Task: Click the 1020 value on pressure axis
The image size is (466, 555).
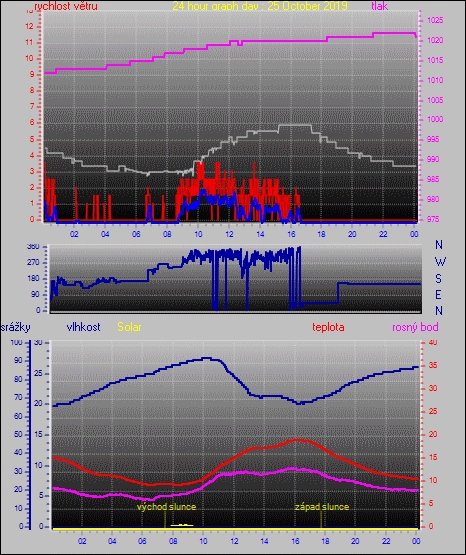Action: click(435, 40)
